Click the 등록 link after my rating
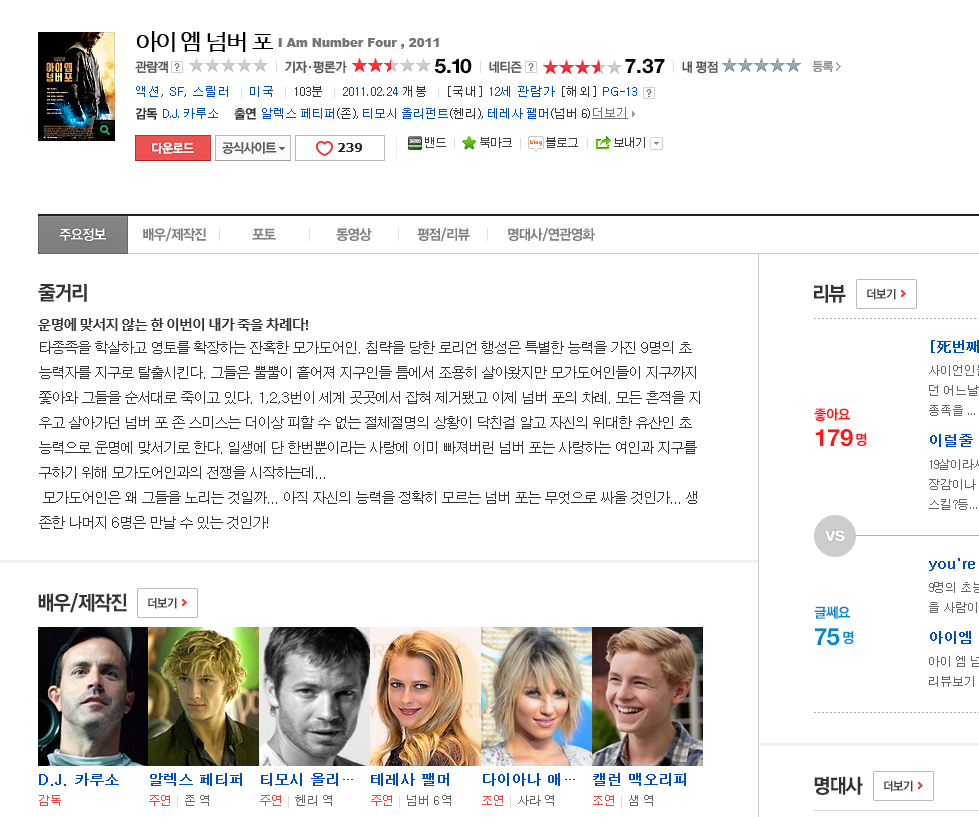The height and width of the screenshot is (817, 979). coord(826,67)
